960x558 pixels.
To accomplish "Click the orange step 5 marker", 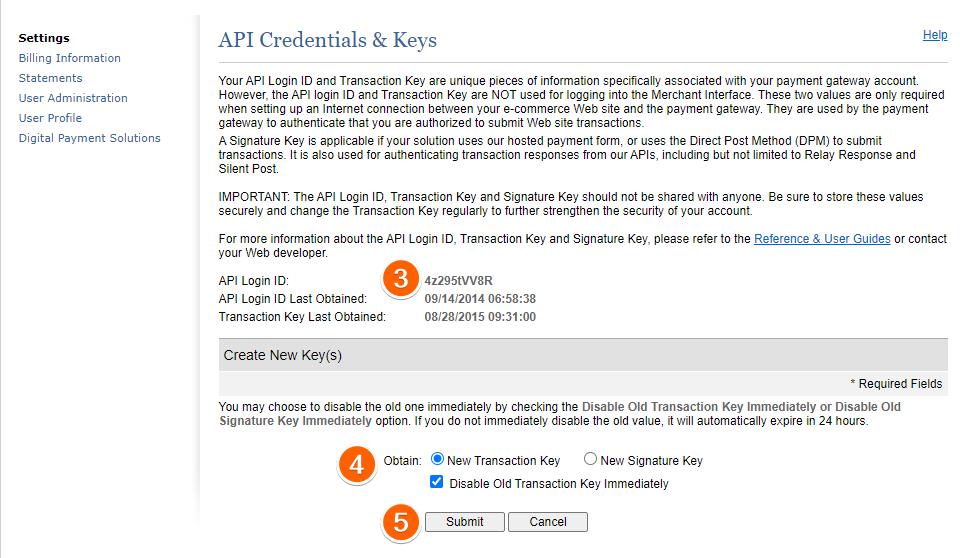I will (400, 522).
